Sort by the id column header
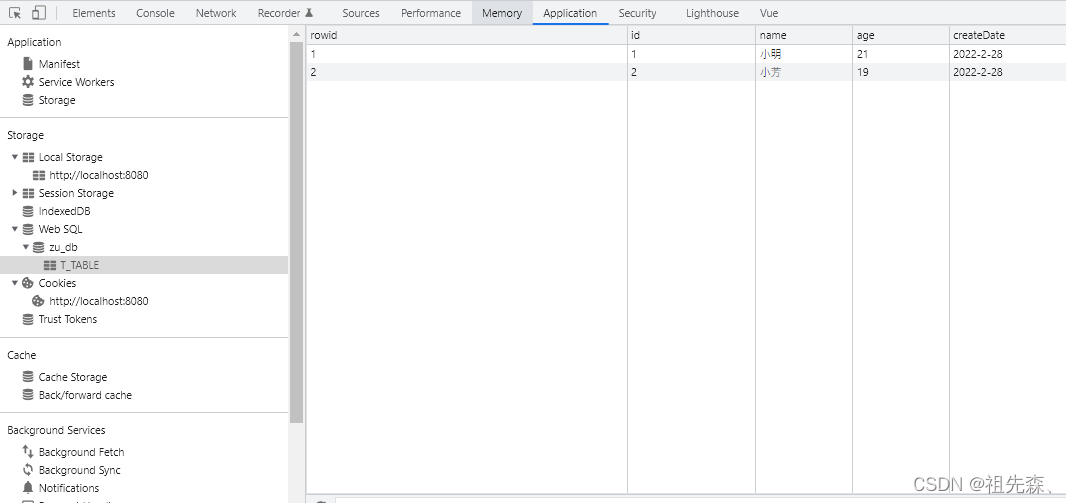The width and height of the screenshot is (1066, 503). tap(691, 35)
